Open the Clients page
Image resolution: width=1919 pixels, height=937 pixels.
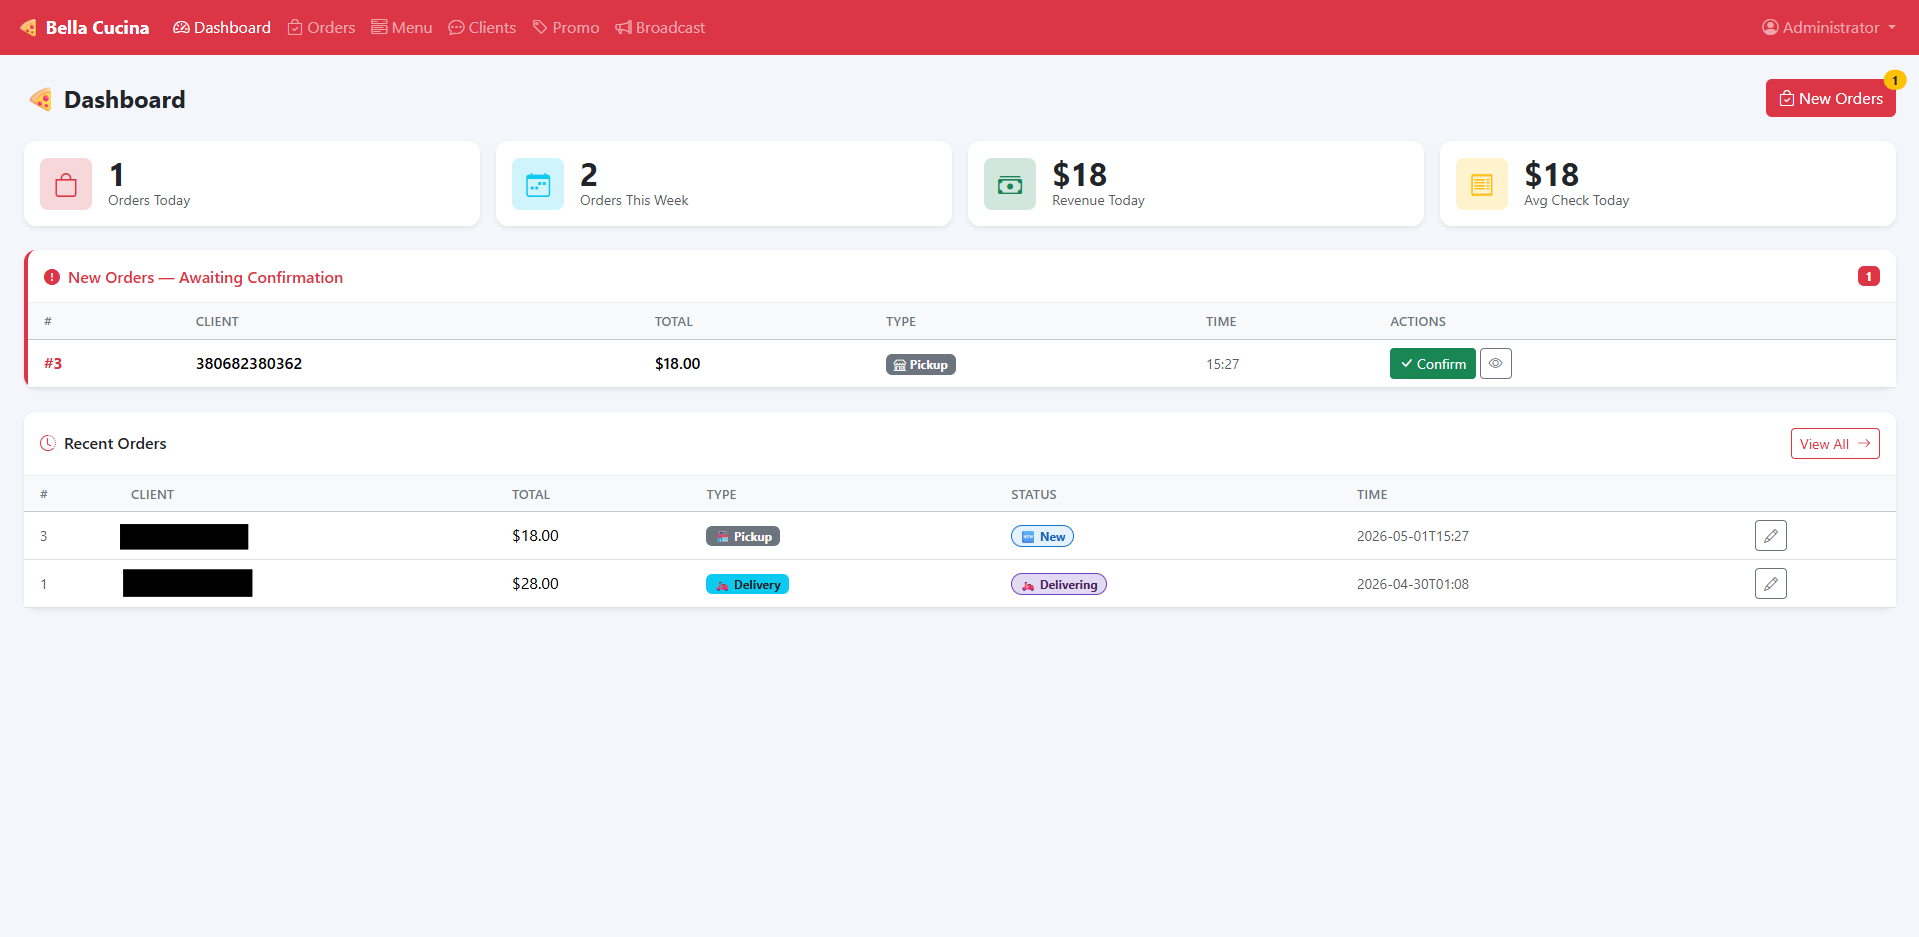482,28
